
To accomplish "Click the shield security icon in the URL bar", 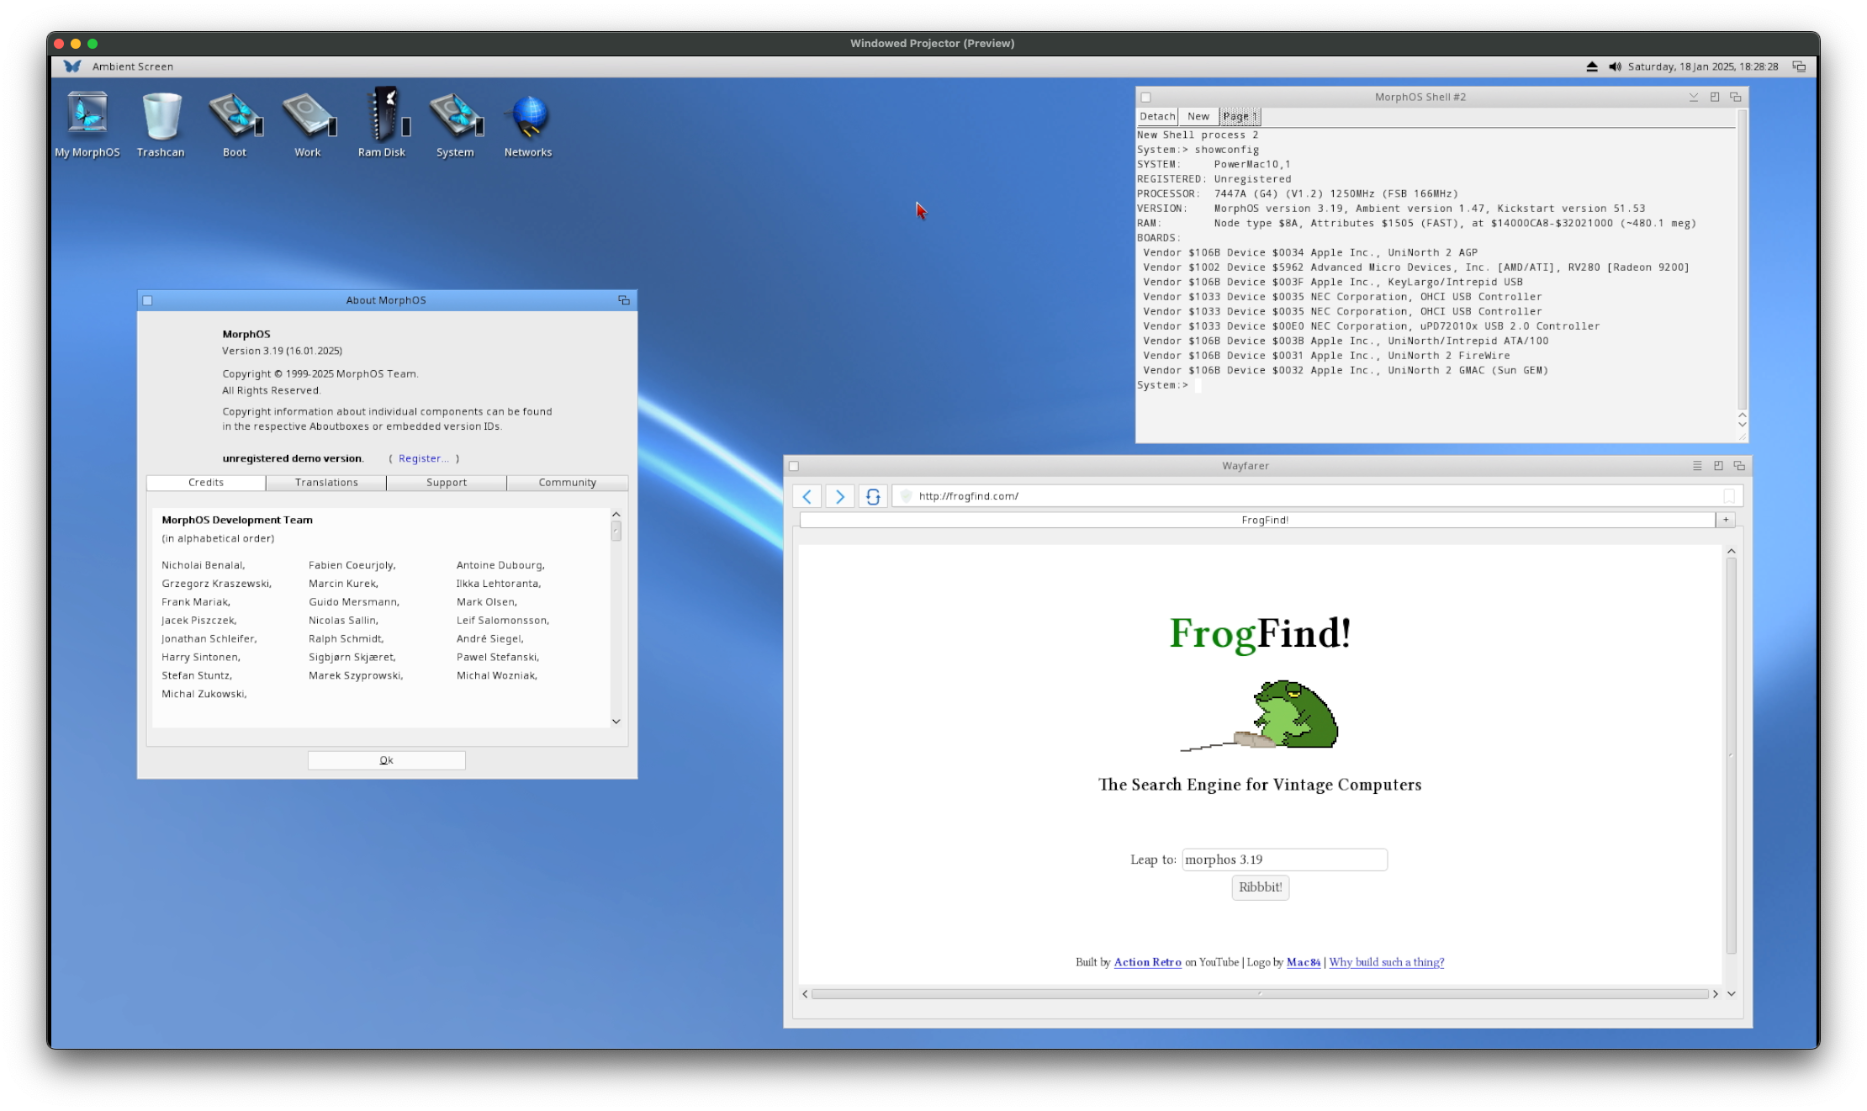I will click(x=906, y=496).
